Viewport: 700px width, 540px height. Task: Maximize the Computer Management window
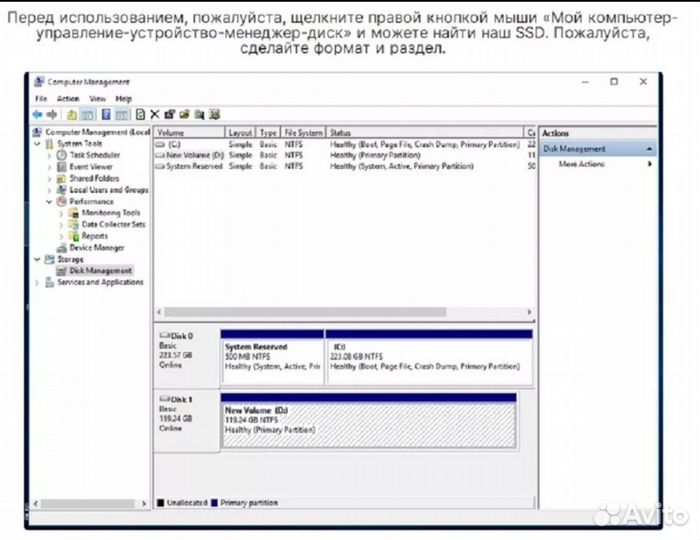pyautogui.click(x=614, y=82)
